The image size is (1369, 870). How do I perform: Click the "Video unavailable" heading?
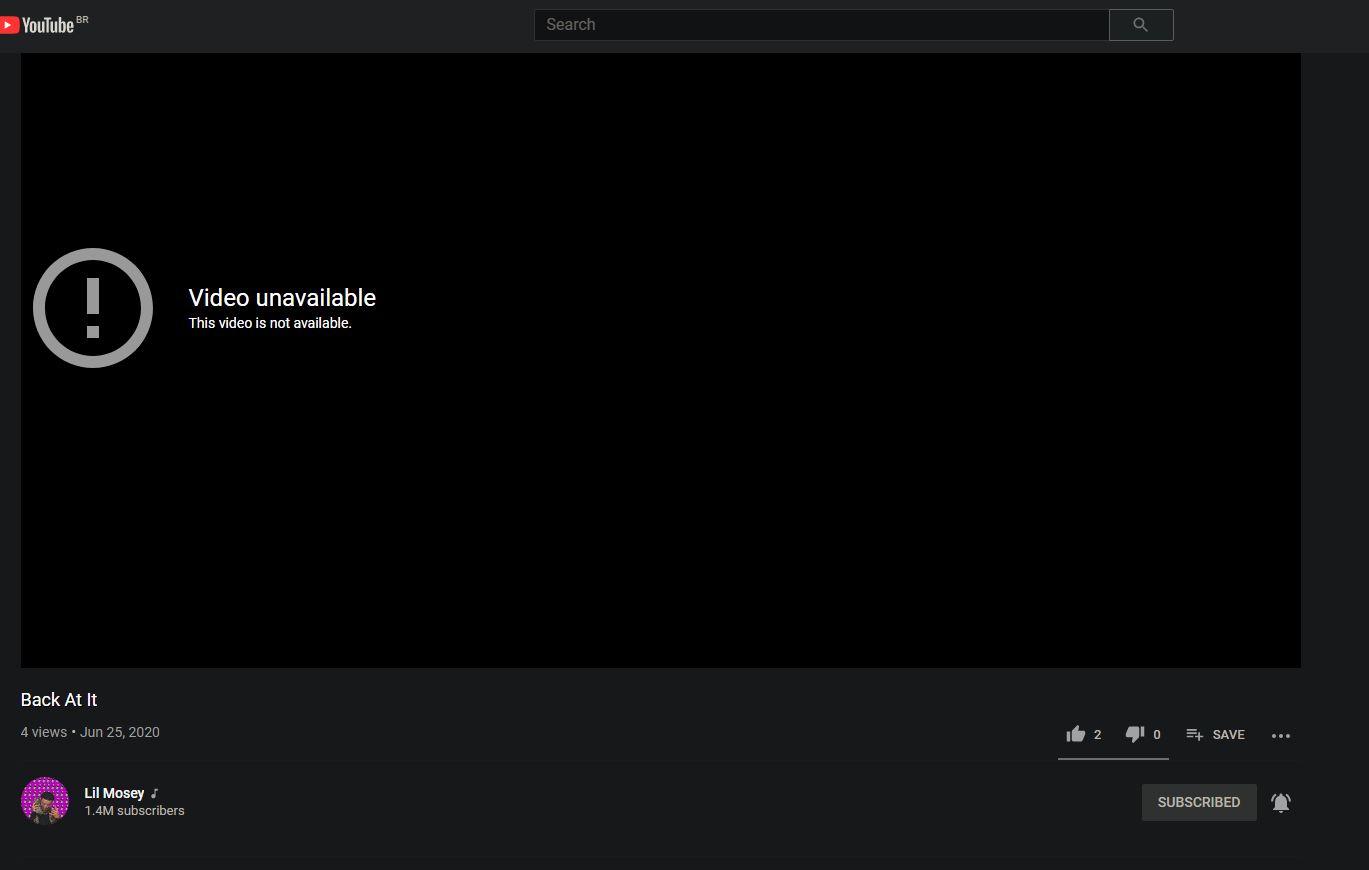click(x=282, y=298)
